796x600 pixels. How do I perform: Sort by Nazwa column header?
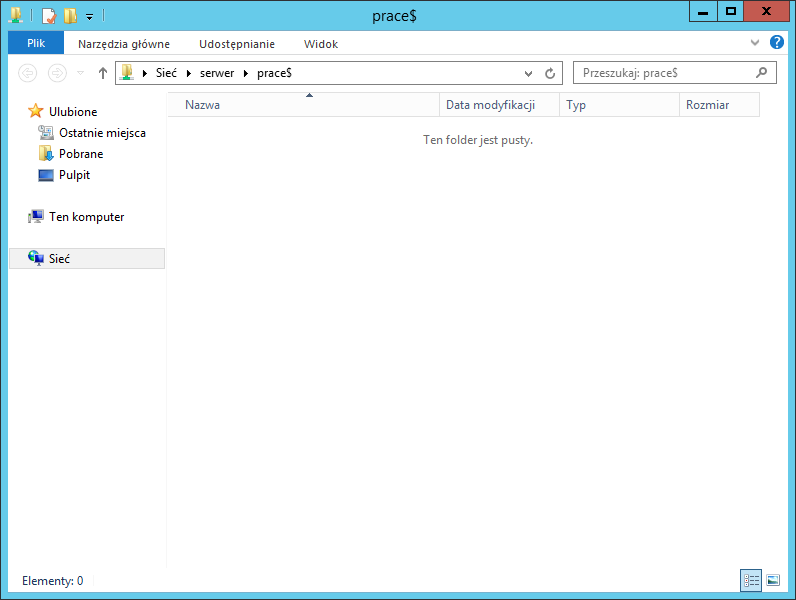pyautogui.click(x=304, y=105)
